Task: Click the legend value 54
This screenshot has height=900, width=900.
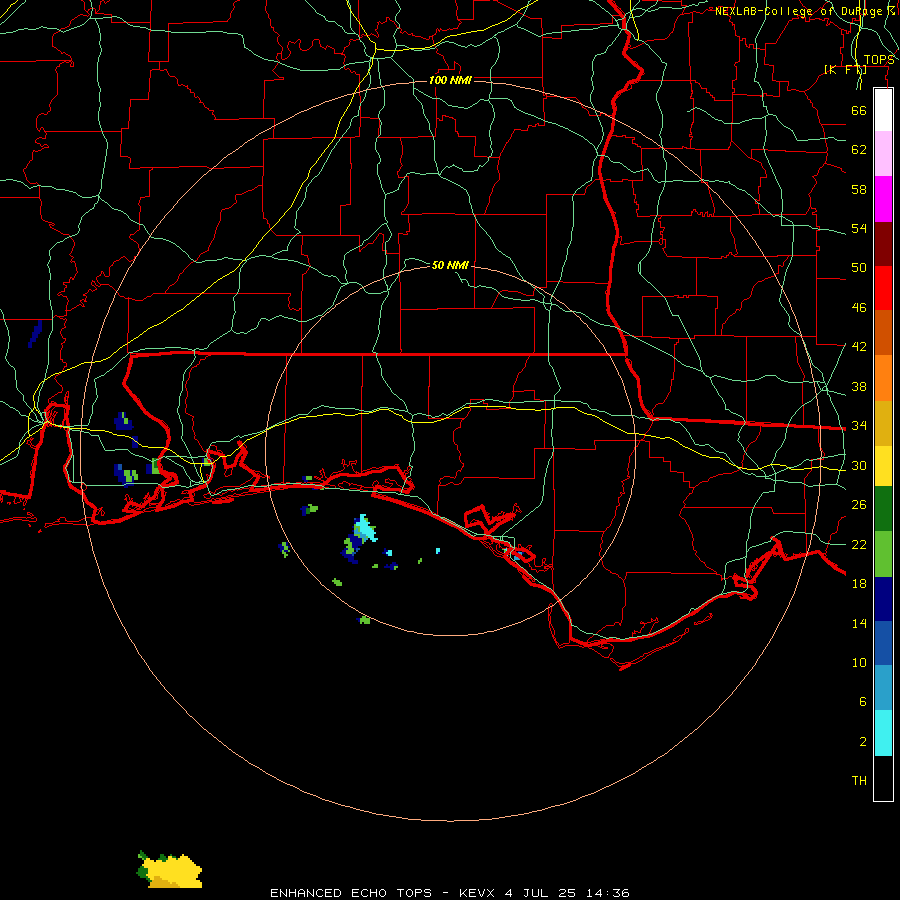Action: [x=859, y=228]
